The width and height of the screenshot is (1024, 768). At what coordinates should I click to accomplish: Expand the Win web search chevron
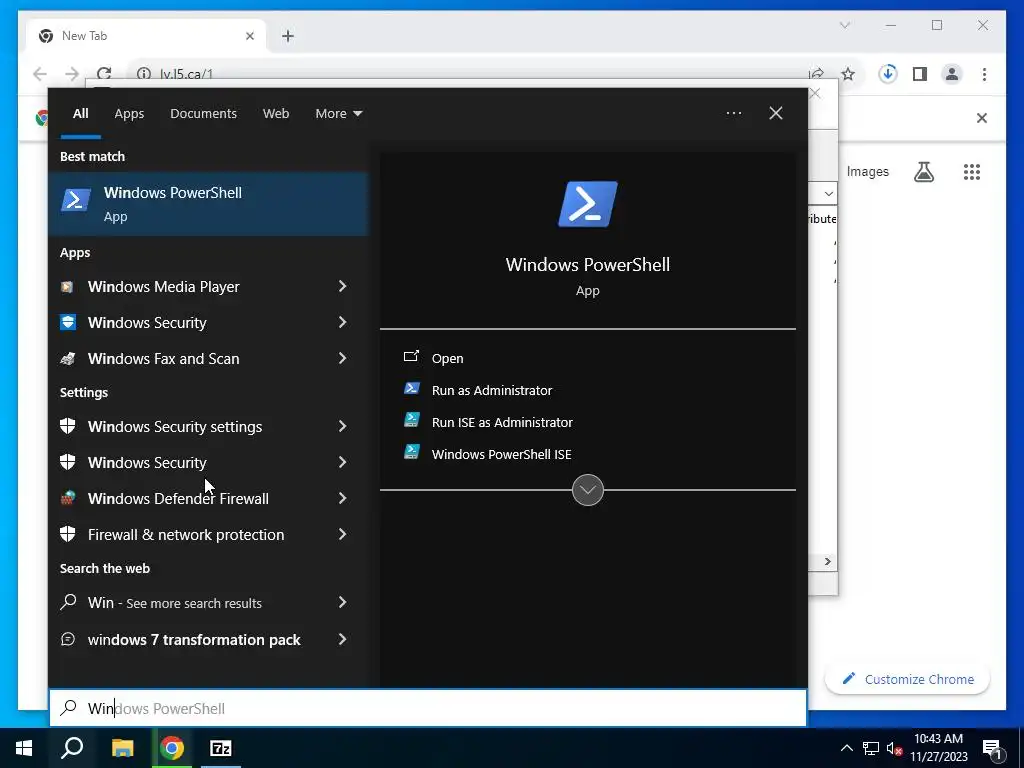tap(342, 602)
